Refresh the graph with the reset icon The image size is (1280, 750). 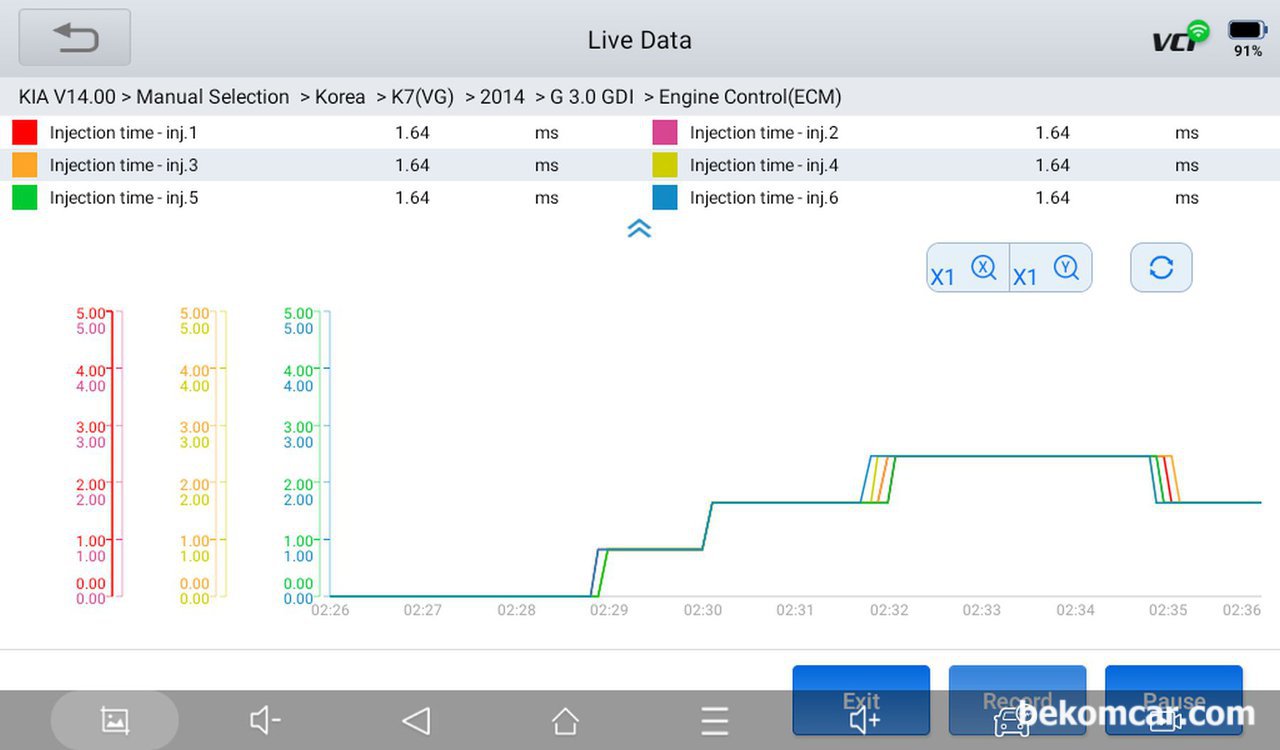tap(1161, 268)
